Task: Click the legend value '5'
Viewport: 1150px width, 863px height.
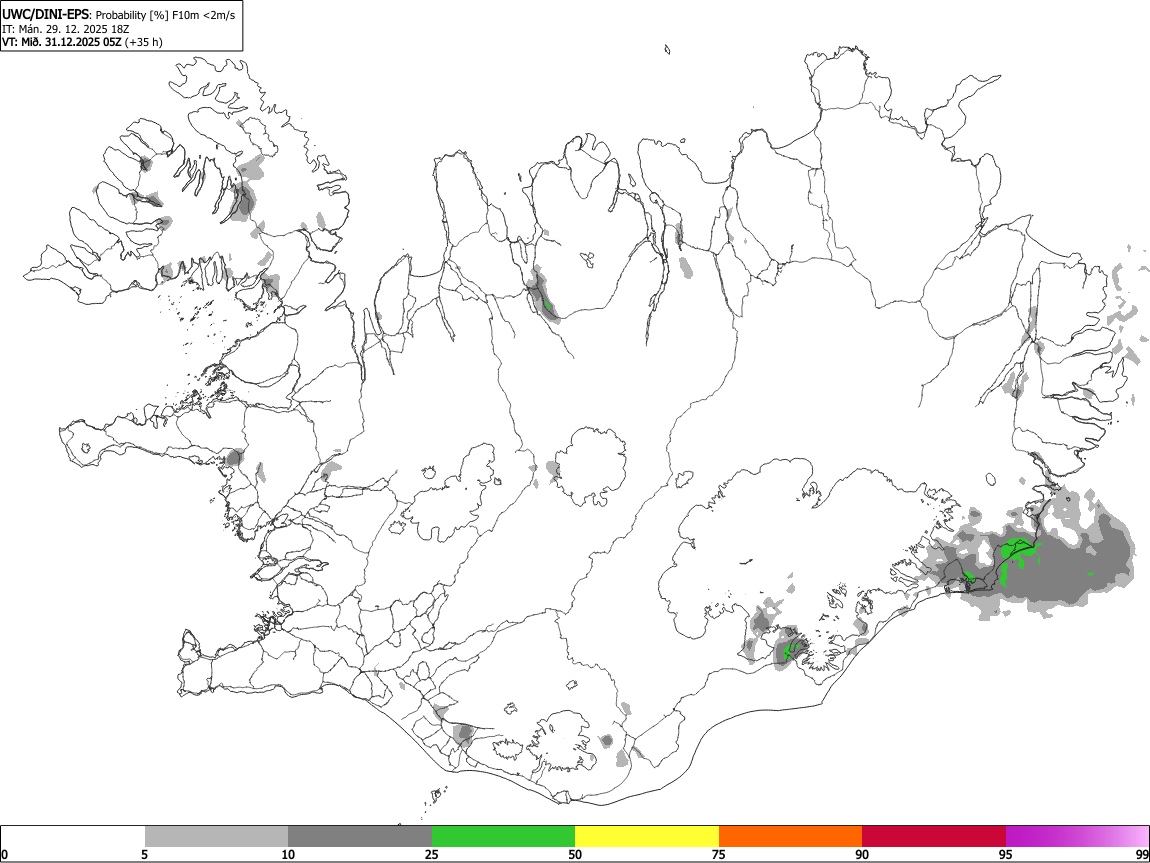Action: pyautogui.click(x=144, y=855)
